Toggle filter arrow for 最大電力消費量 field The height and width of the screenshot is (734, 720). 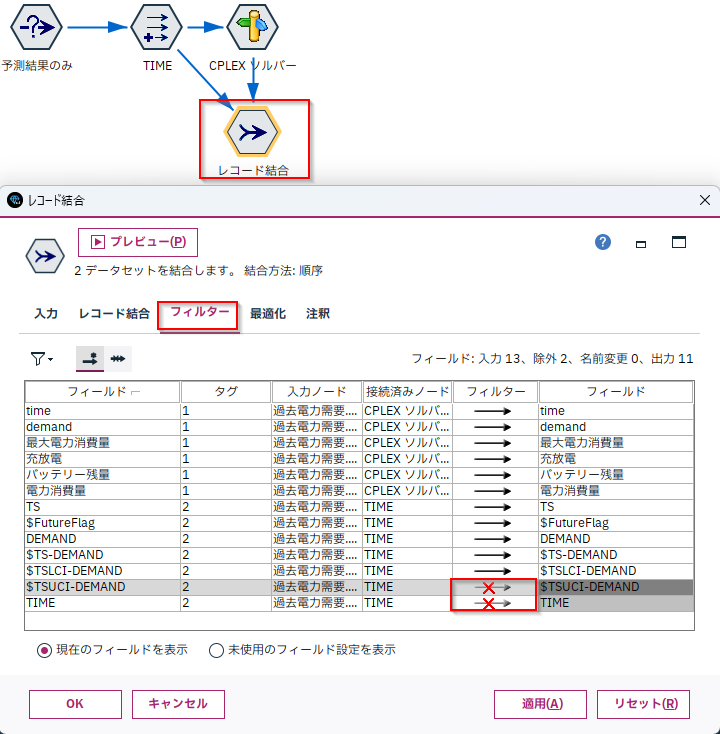[x=492, y=443]
